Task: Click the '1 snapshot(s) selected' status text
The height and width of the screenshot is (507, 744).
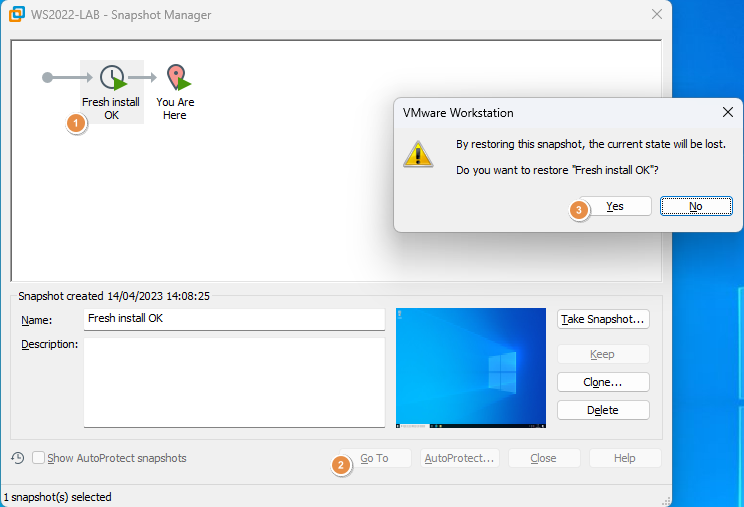Action: [57, 497]
